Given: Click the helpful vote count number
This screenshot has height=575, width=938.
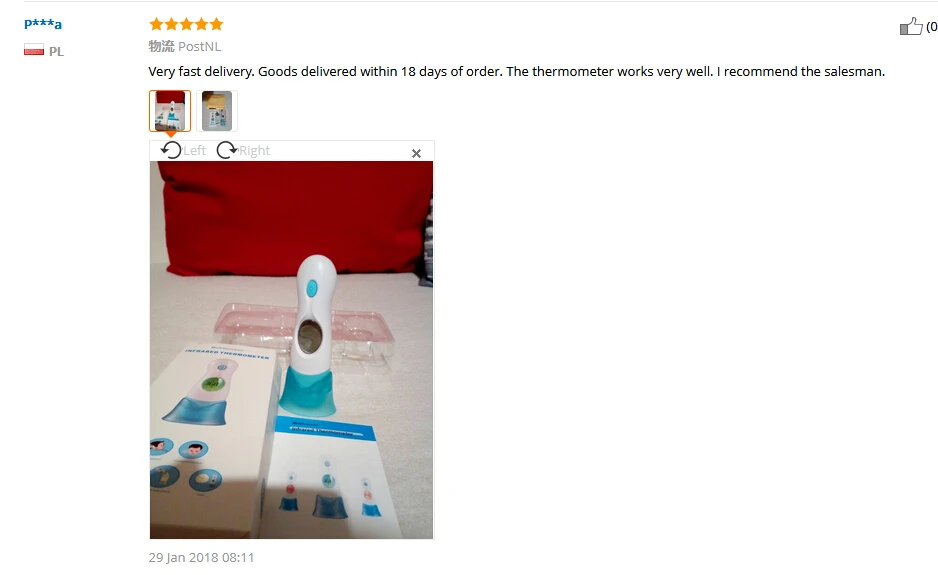Looking at the screenshot, I should 932,26.
